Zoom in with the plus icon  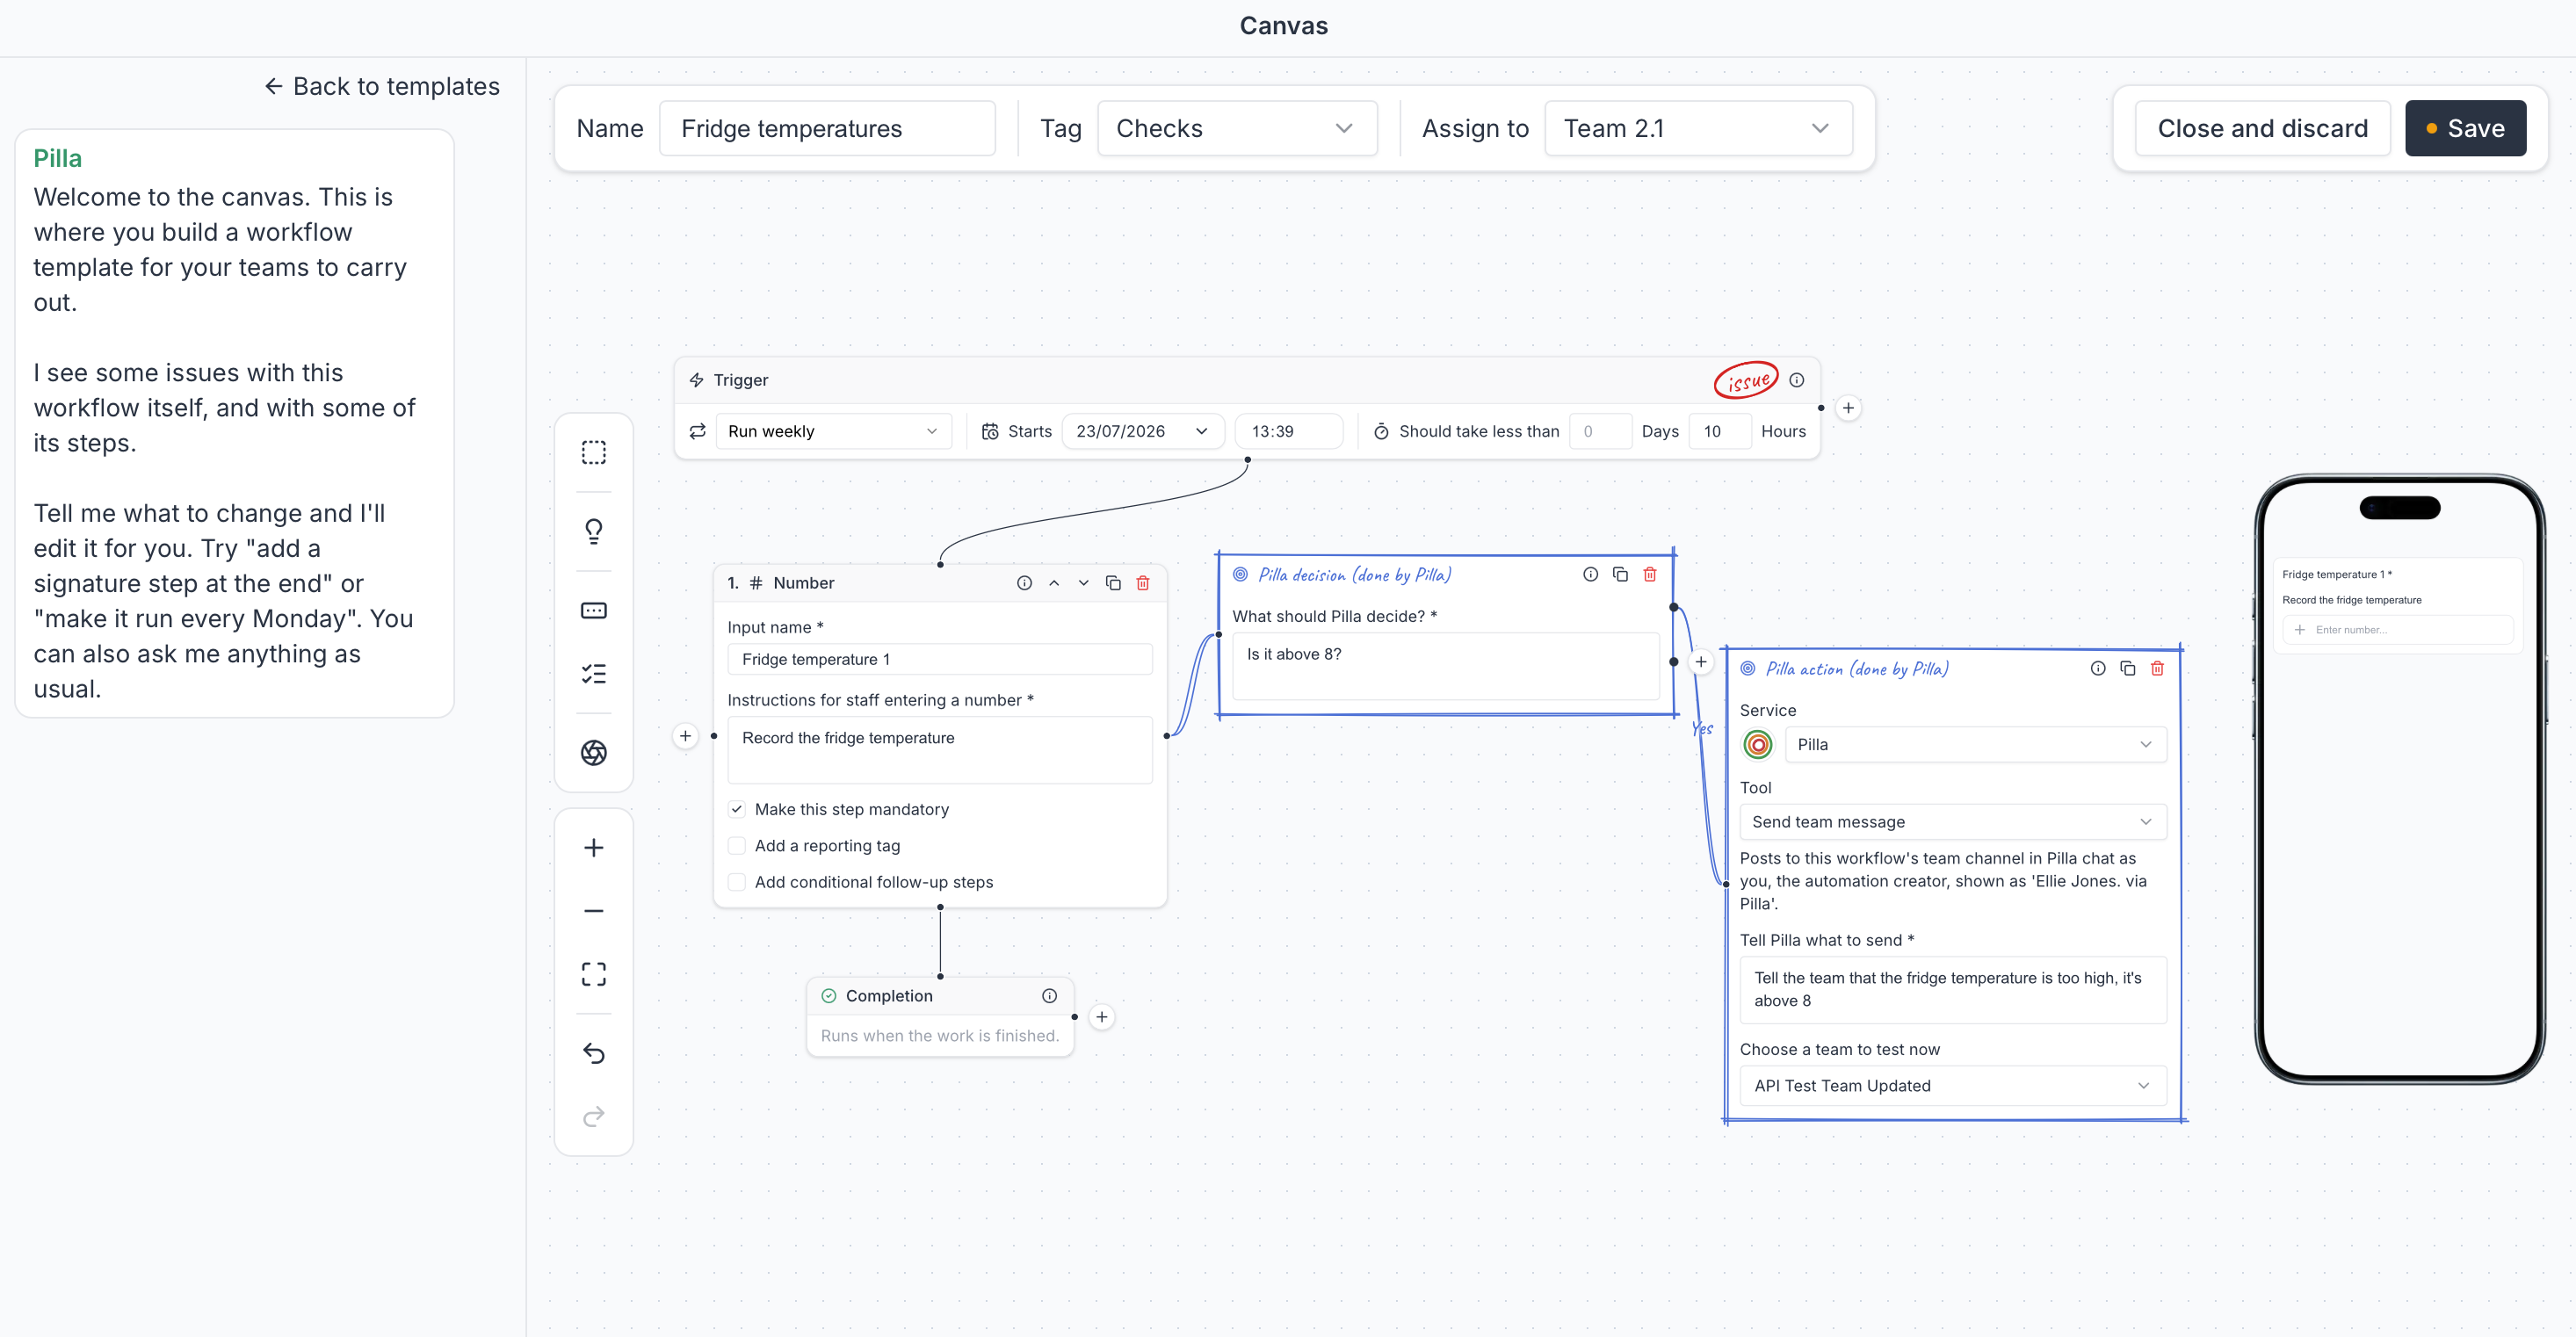coord(594,848)
